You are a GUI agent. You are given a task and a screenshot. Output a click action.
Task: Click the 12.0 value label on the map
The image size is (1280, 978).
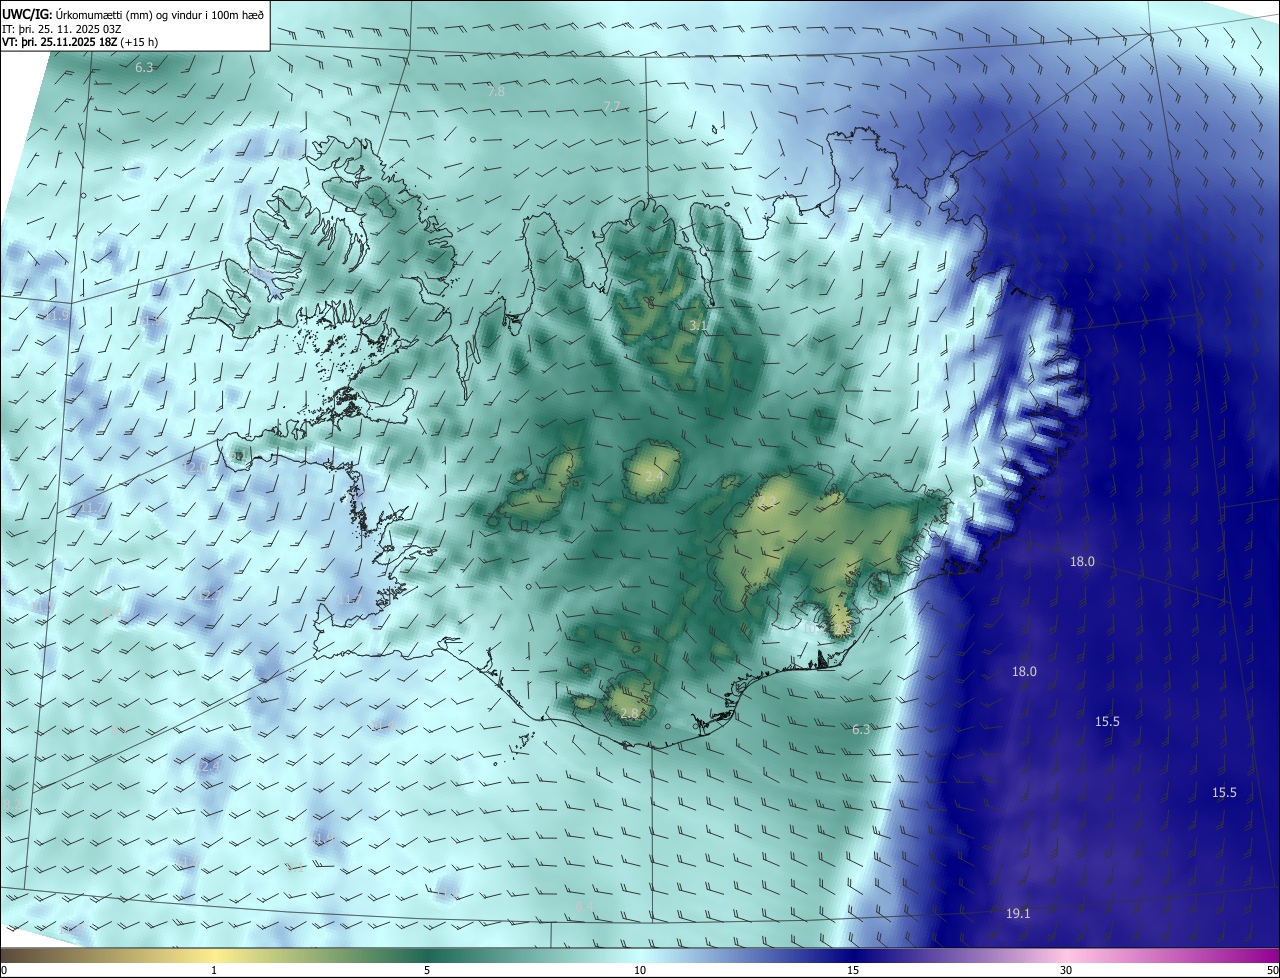point(194,467)
